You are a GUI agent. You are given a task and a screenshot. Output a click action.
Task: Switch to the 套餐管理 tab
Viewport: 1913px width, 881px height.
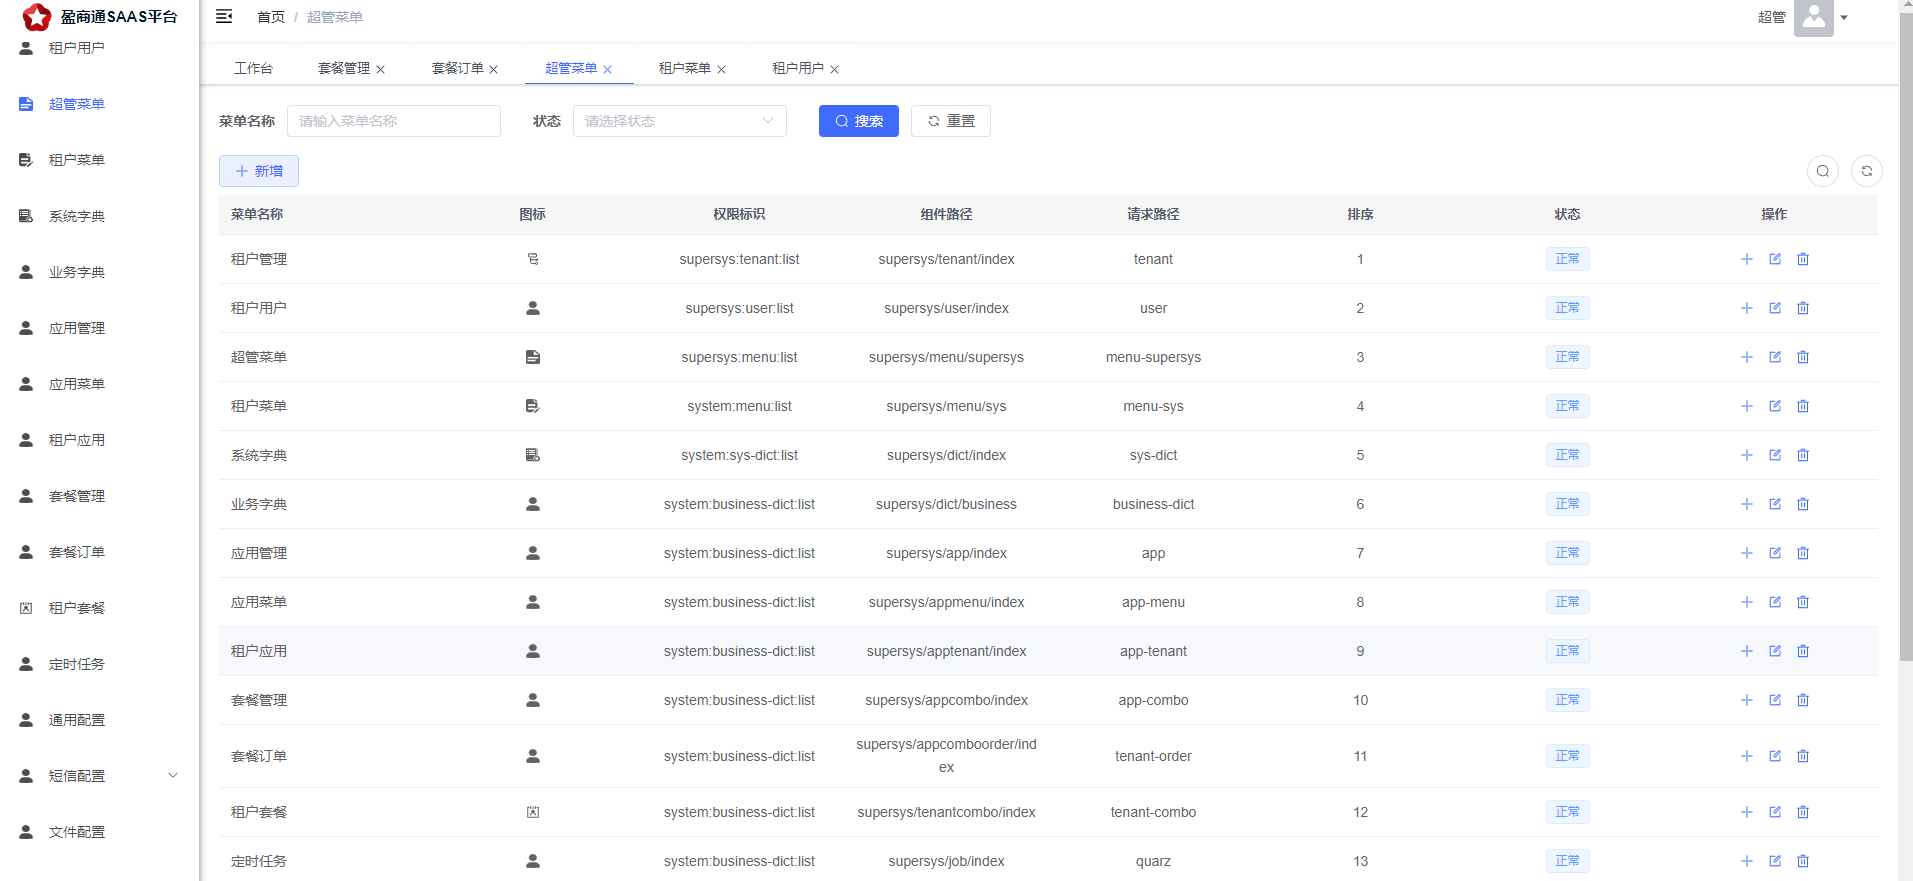(344, 68)
